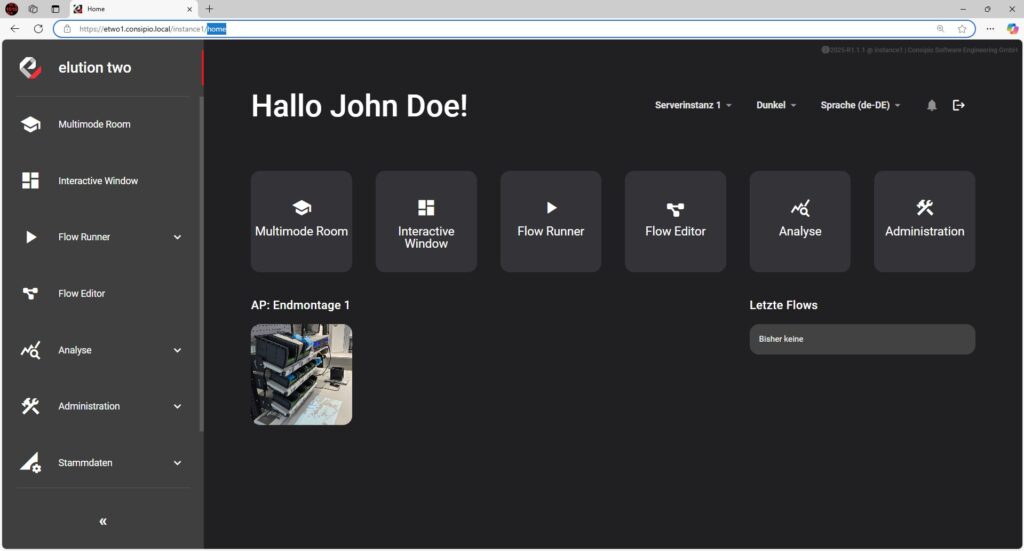Launch the Flow Runner dashboard tile
The width and height of the screenshot is (1024, 551).
550,221
